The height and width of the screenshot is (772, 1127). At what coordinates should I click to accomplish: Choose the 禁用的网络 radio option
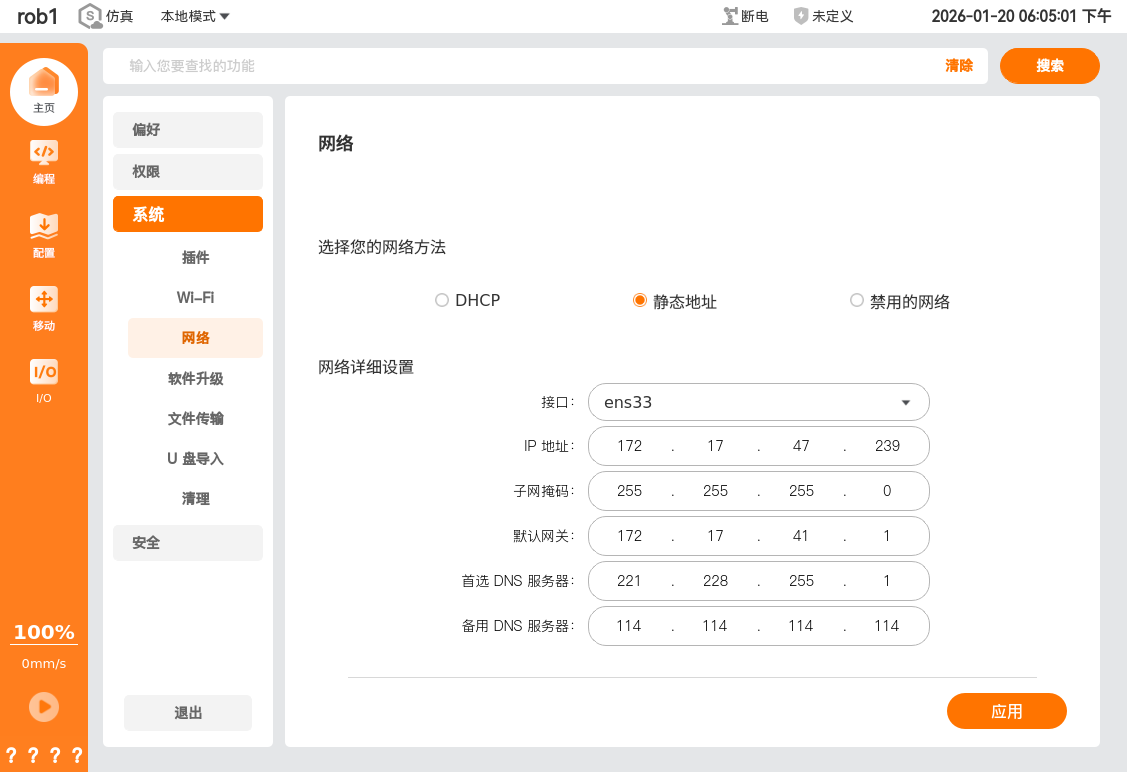point(856,301)
